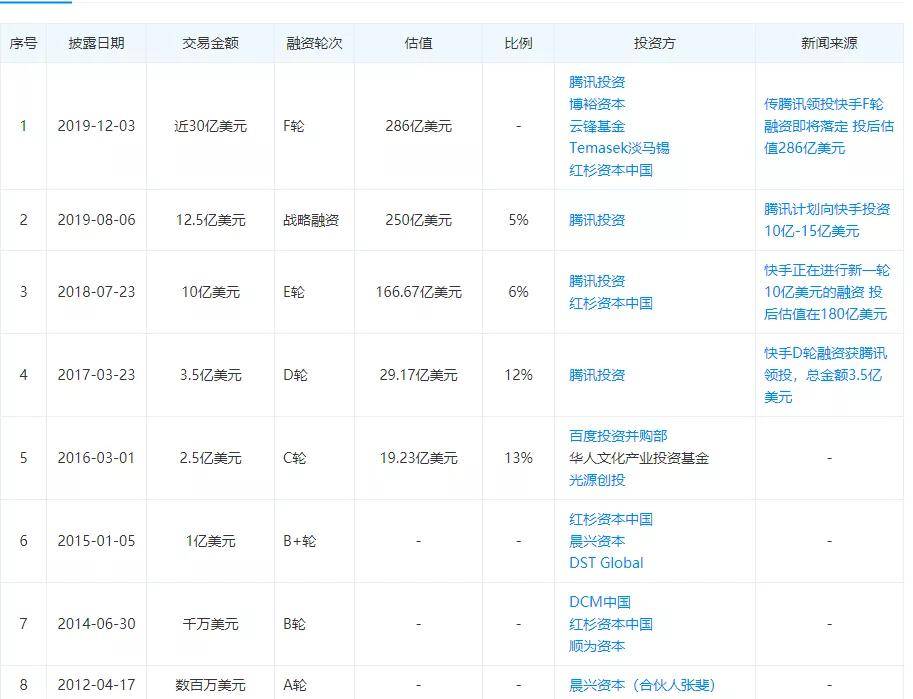Viewport: 913px width, 699px height.
Task: Open 晨兴资本（合伙人张斐）in the A轮 row
Action: click(x=642, y=685)
